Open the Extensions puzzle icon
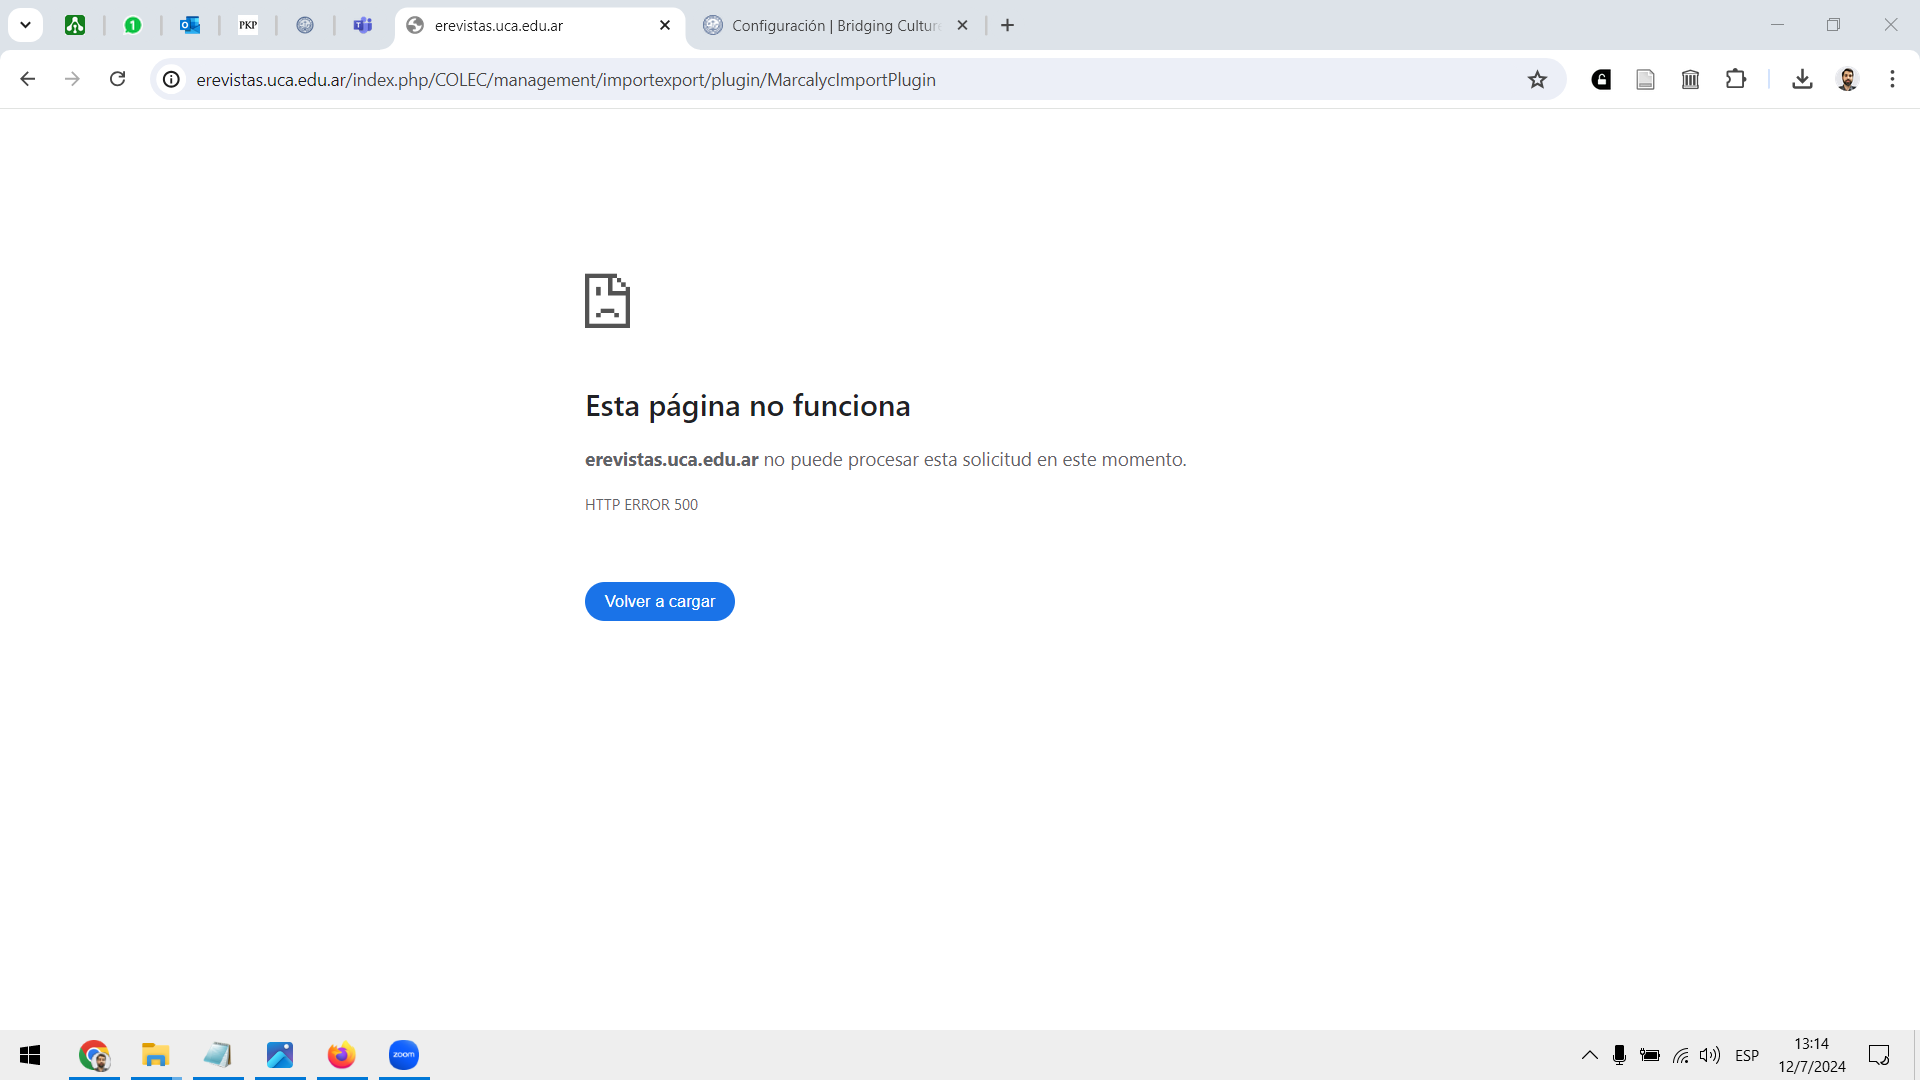Screen dimensions: 1920x1080 click(1736, 79)
